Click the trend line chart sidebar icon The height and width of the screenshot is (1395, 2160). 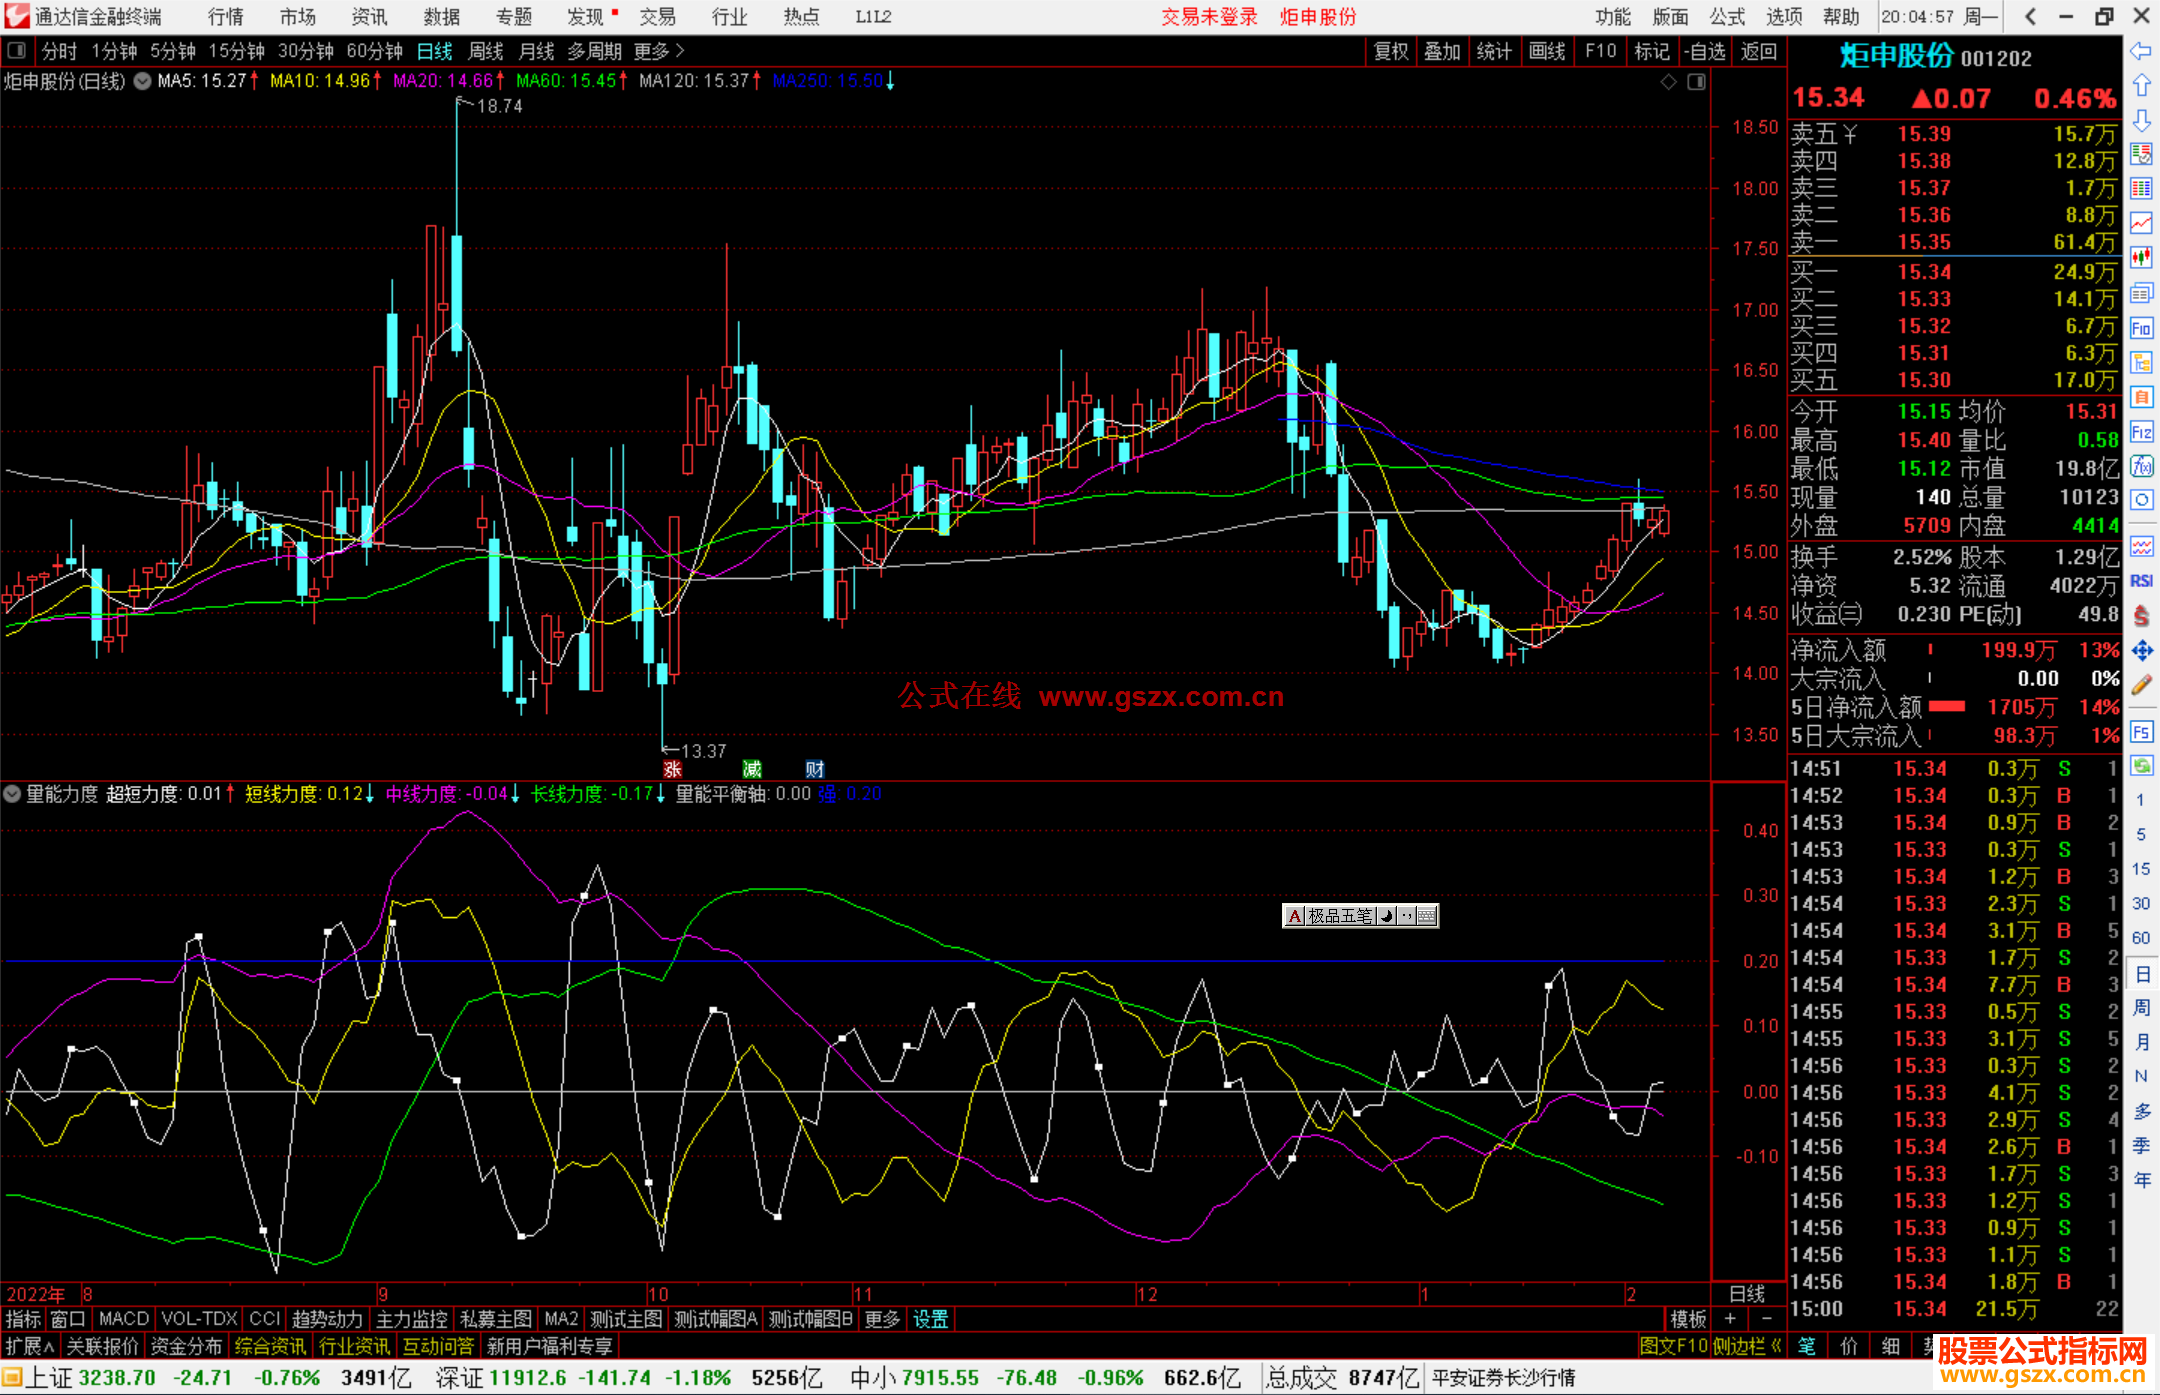[2141, 223]
